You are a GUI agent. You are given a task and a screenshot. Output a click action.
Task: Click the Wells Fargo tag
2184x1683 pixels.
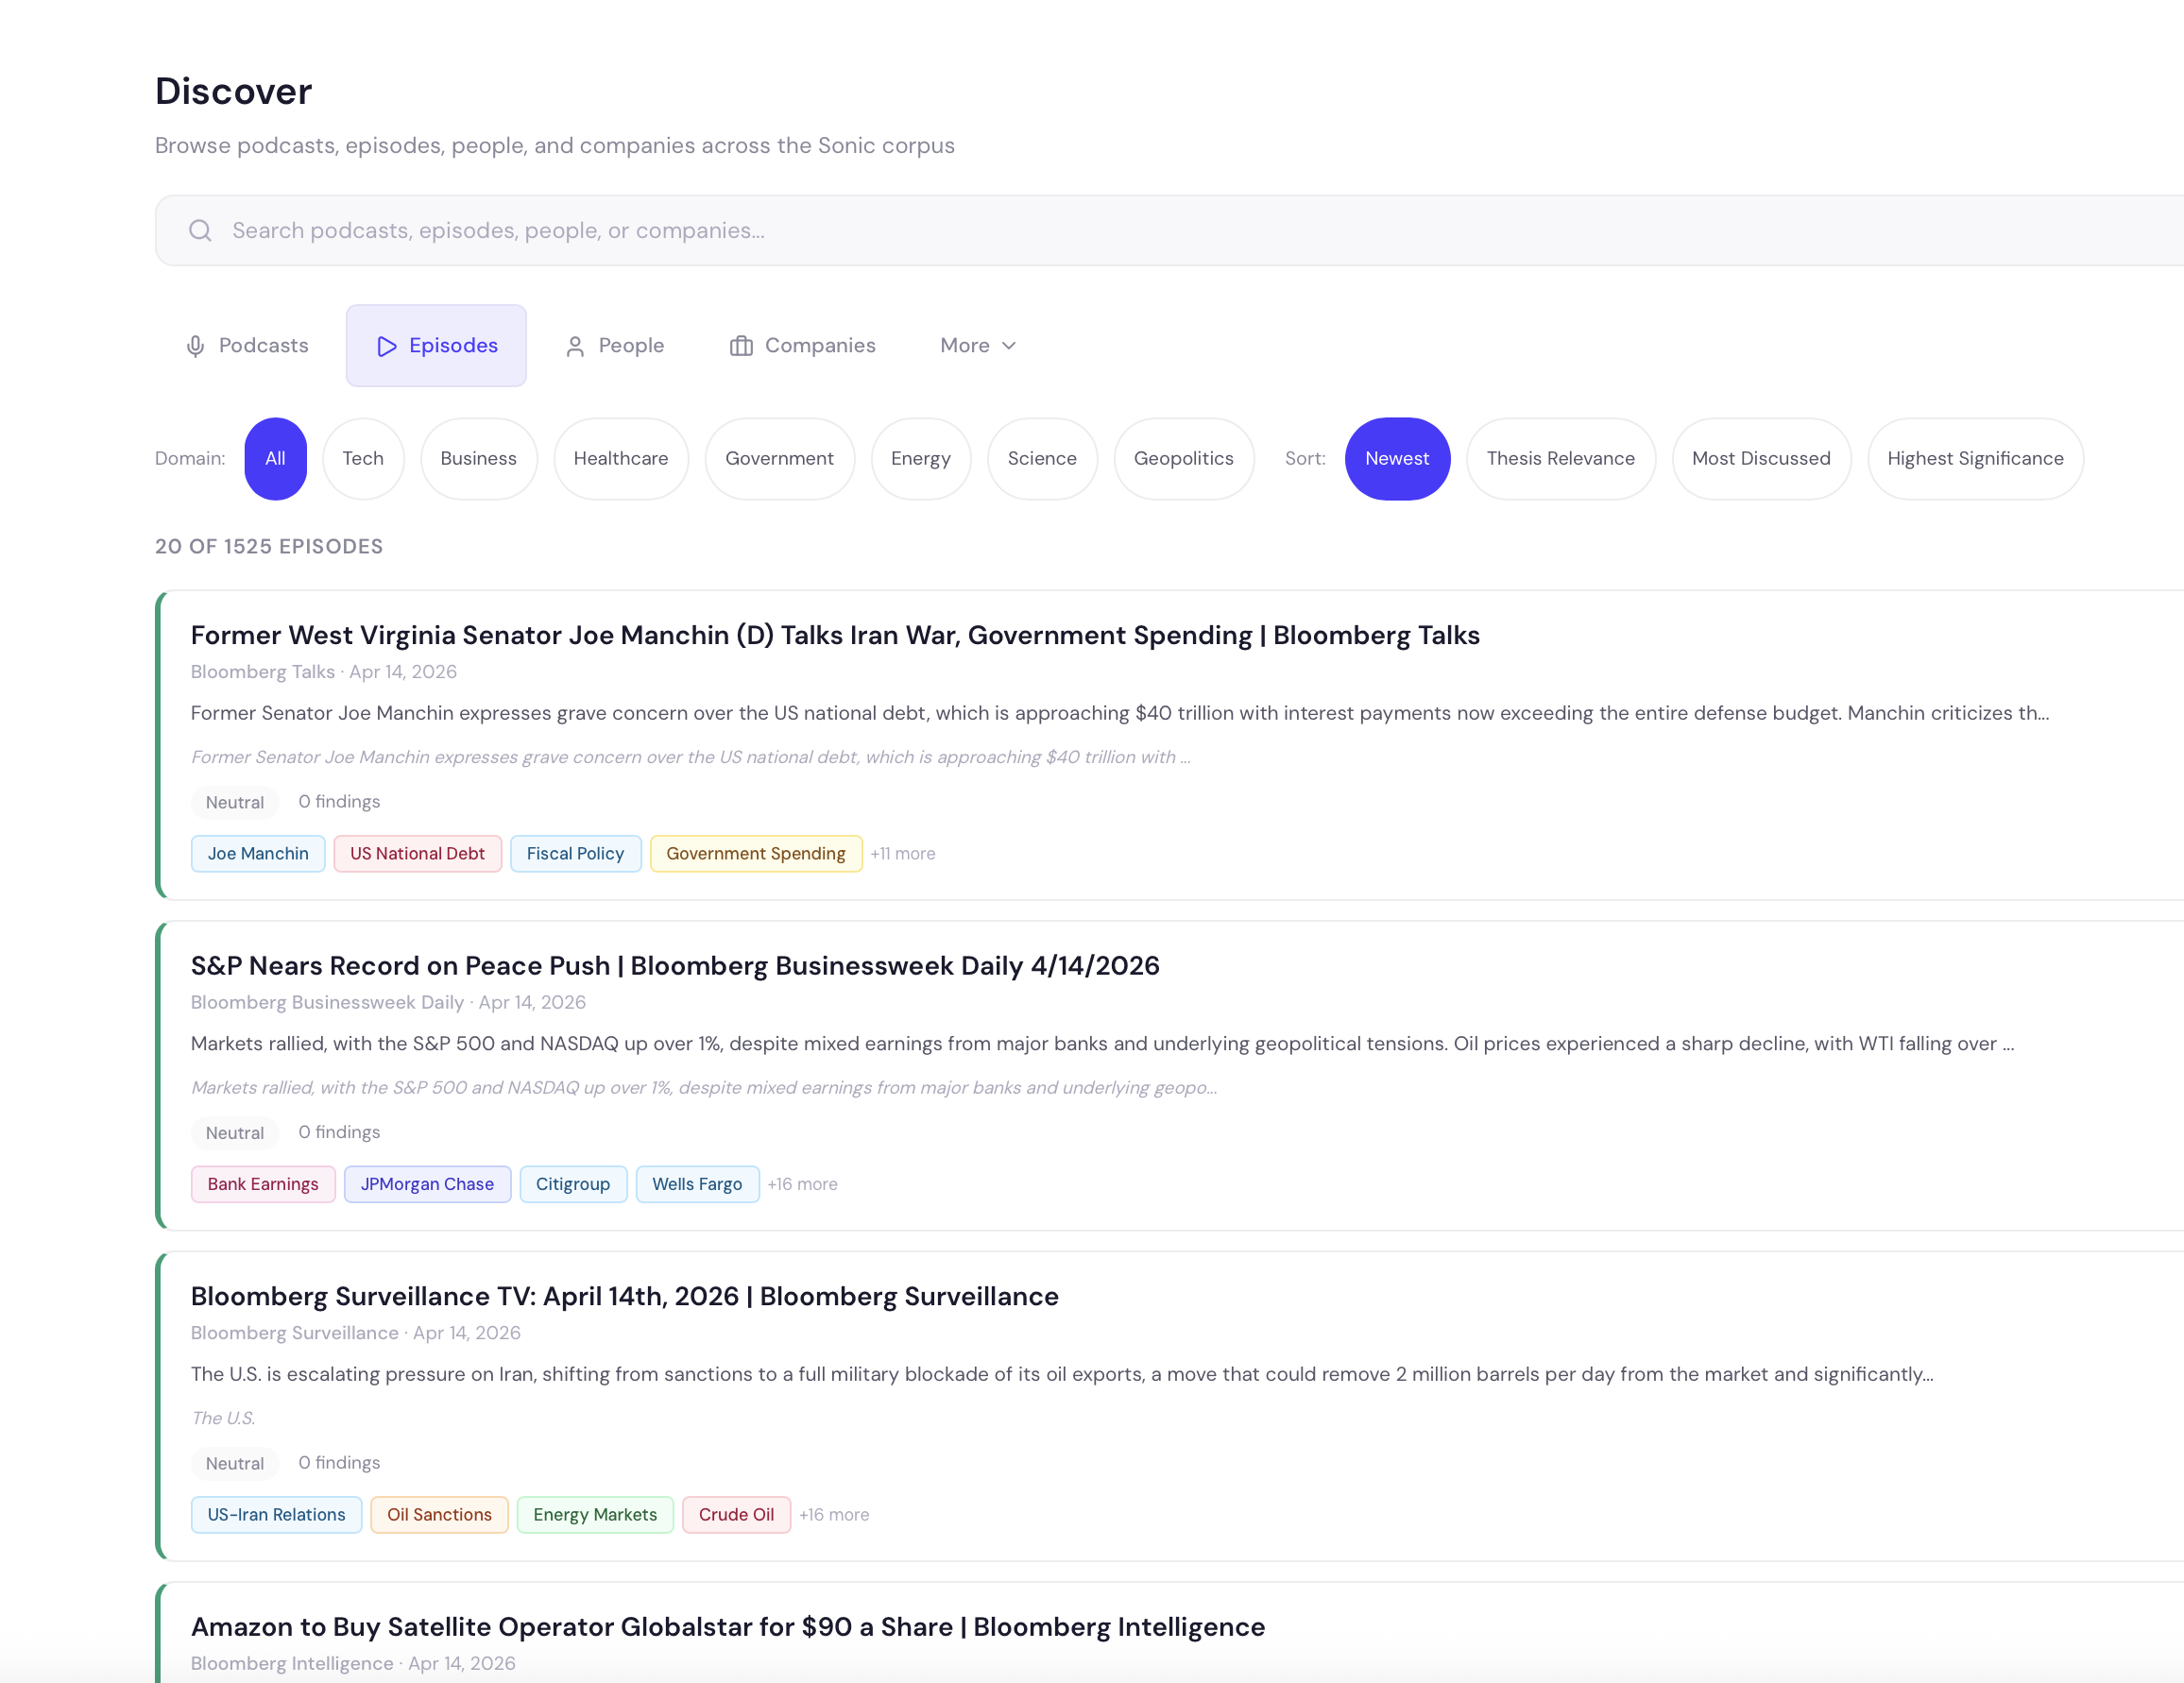pyautogui.click(x=697, y=1185)
